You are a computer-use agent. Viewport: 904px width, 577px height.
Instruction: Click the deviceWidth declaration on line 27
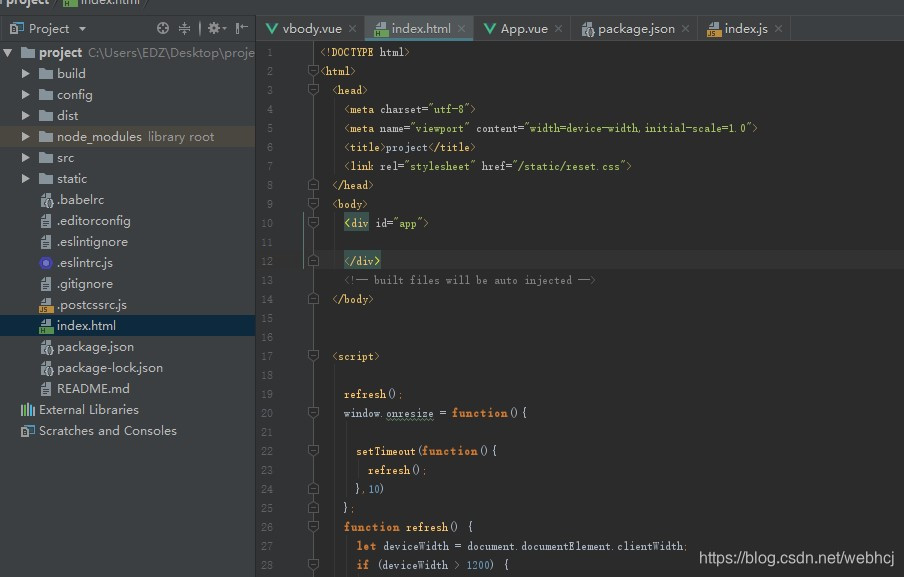[521, 546]
